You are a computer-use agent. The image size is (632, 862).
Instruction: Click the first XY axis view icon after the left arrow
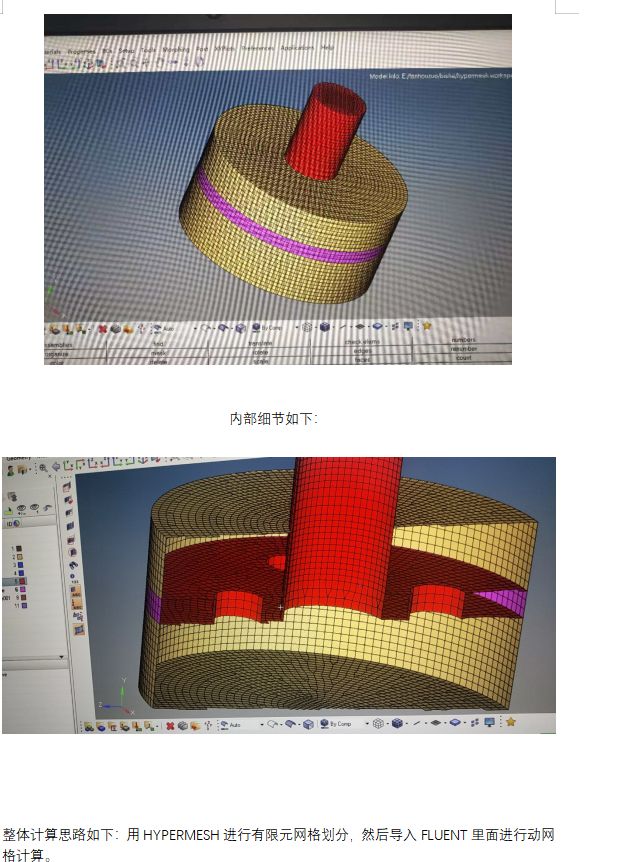(x=68, y=465)
